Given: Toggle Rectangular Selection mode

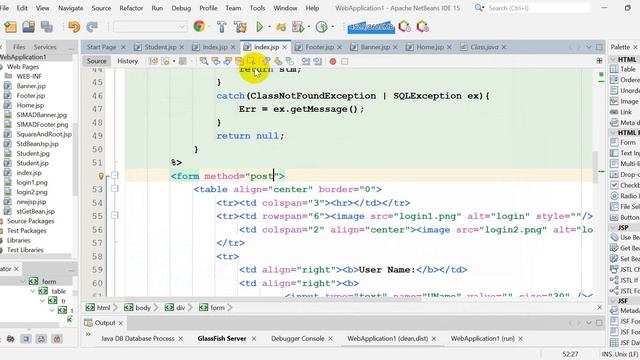Looking at the screenshot, I should click(251, 61).
